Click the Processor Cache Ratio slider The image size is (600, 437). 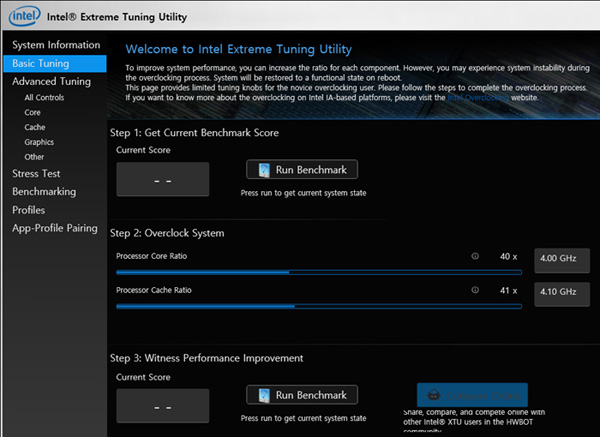coord(319,306)
